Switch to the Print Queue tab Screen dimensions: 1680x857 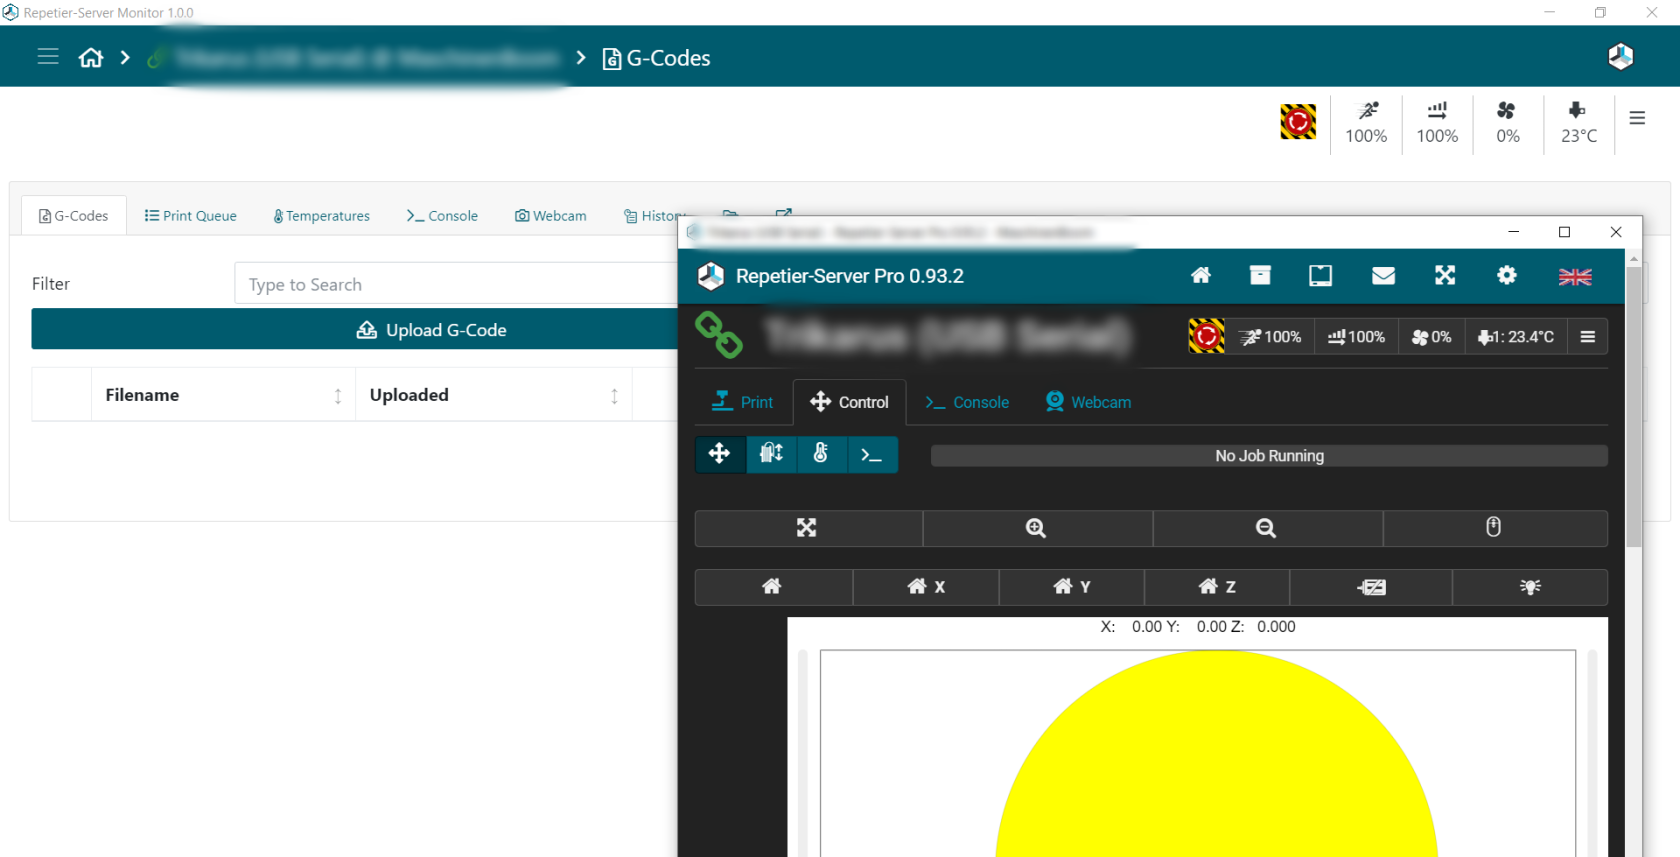coord(191,215)
